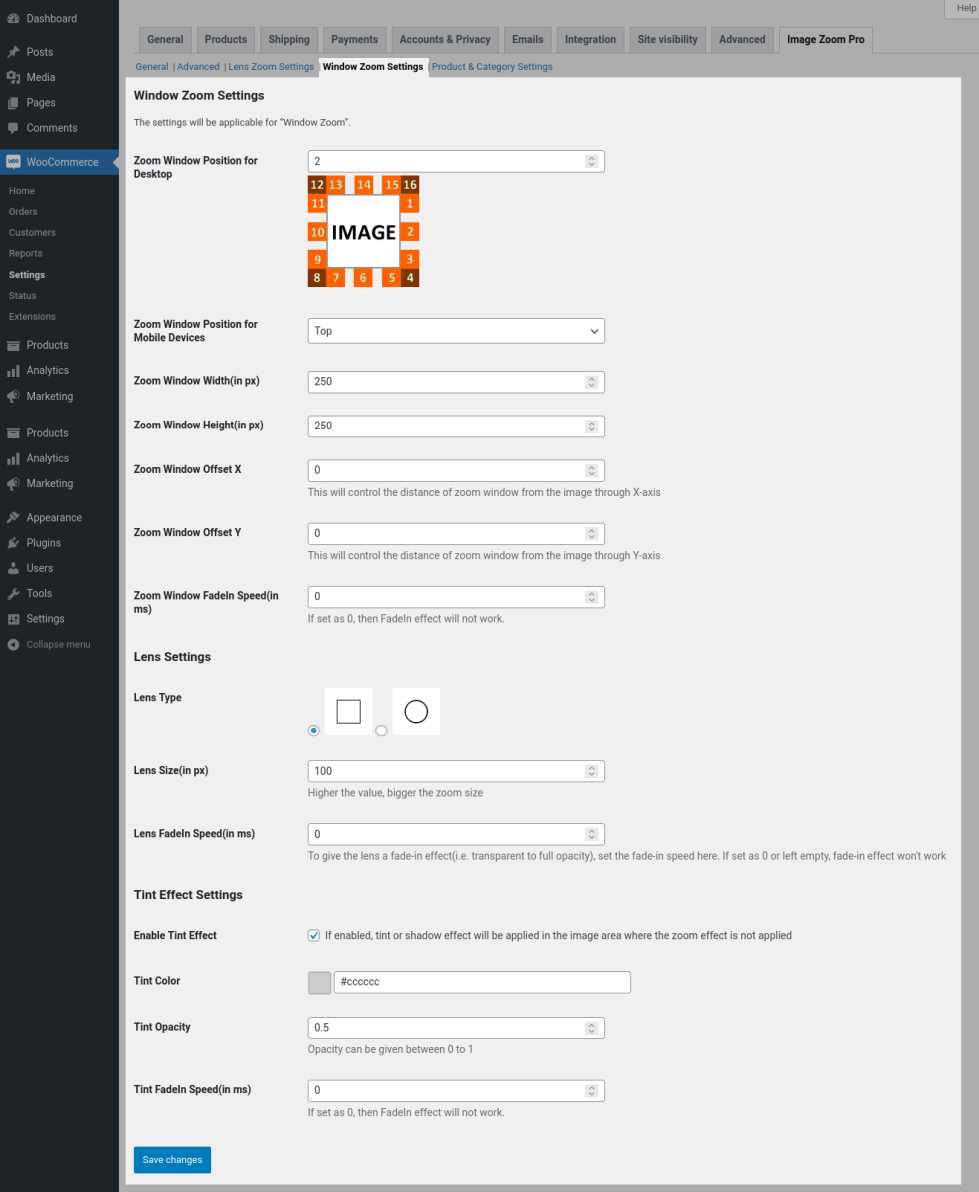Image resolution: width=979 pixels, height=1192 pixels.
Task: Click the Zoom Window Width stepper arrows
Action: [x=591, y=382]
